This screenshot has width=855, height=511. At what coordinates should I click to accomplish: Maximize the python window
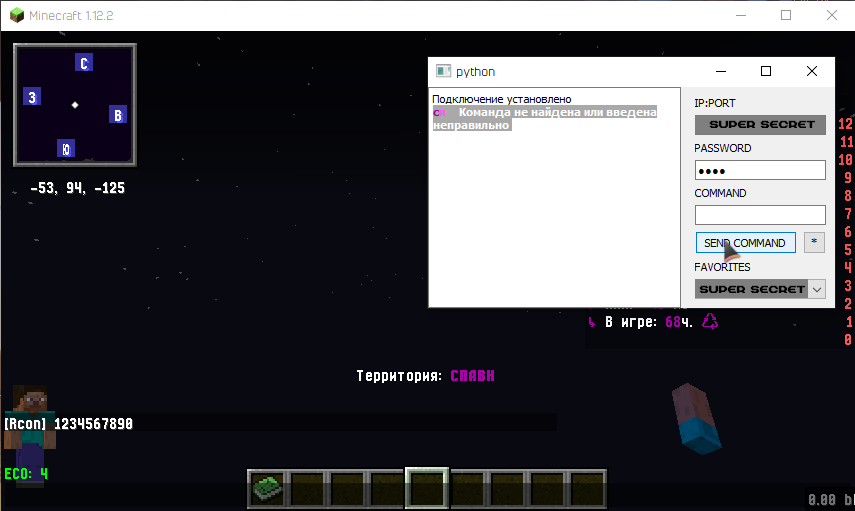coord(766,71)
